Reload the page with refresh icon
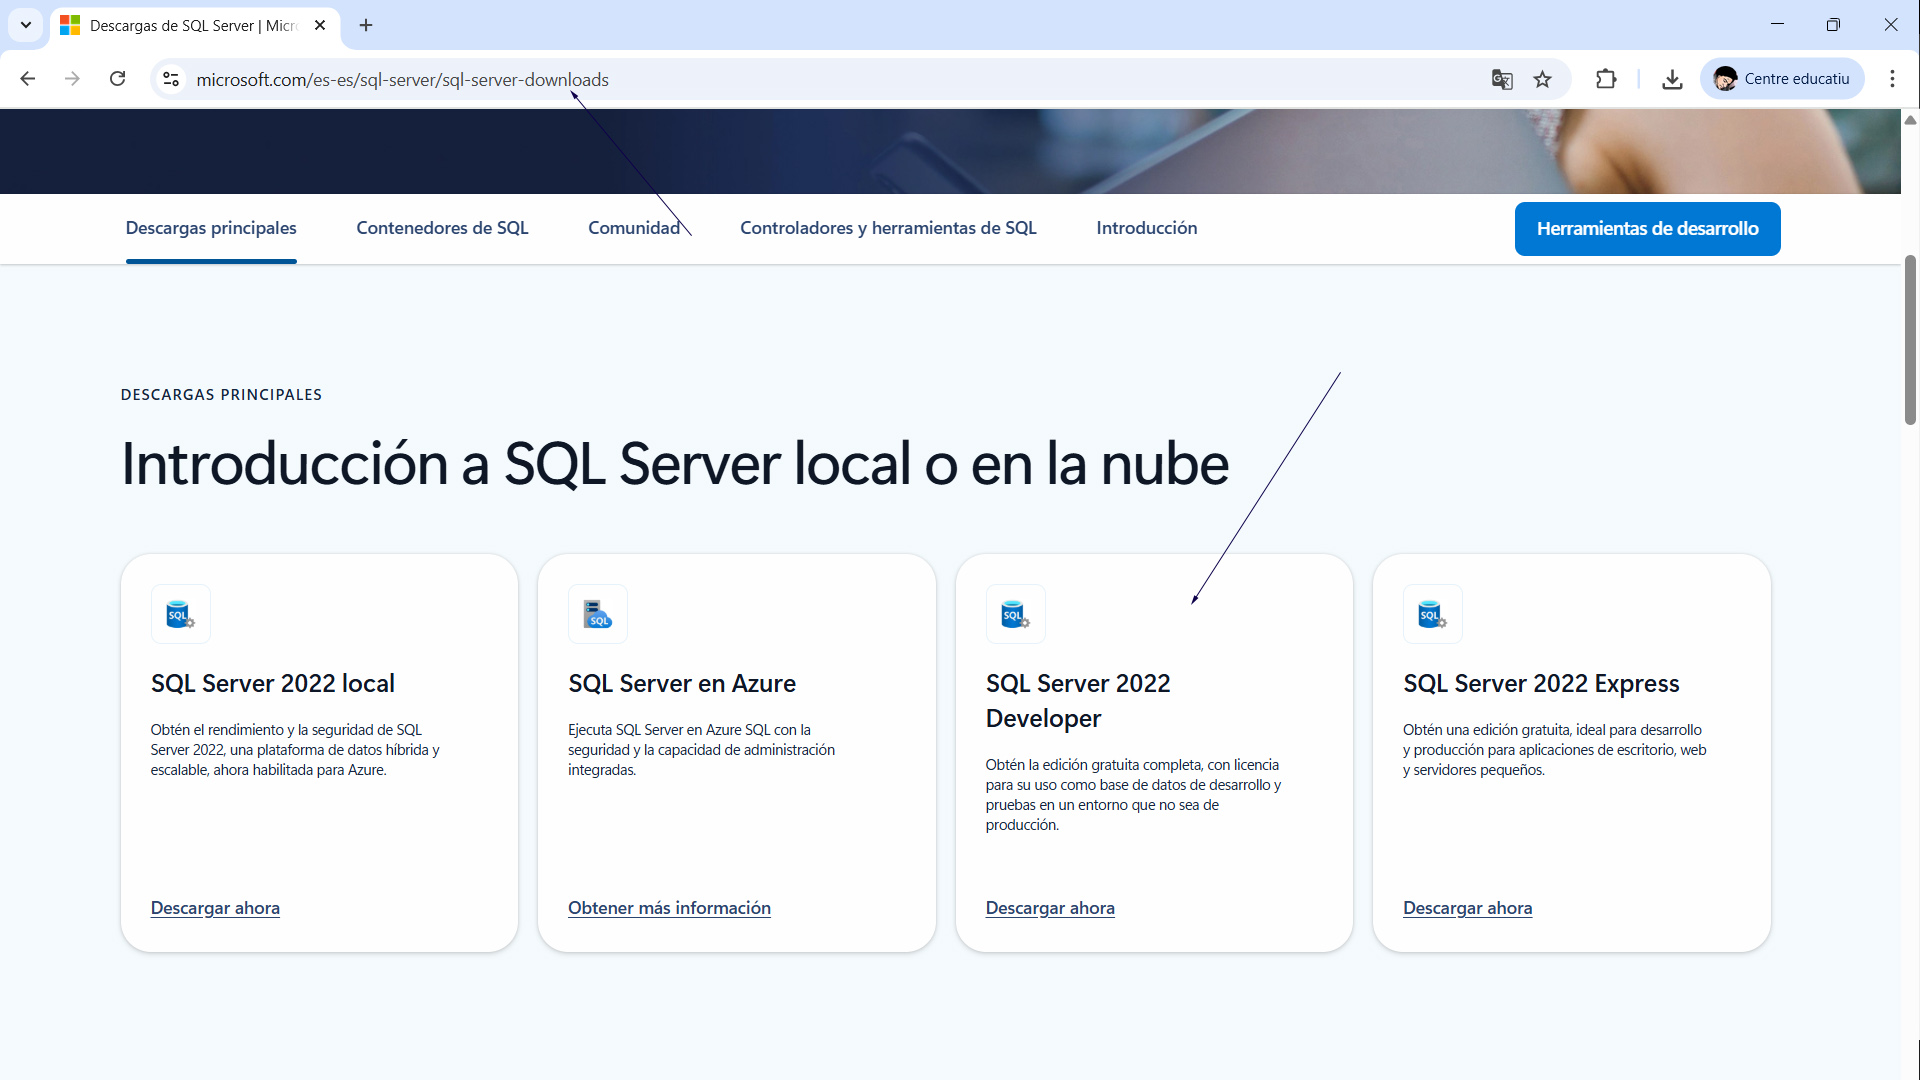 [117, 79]
